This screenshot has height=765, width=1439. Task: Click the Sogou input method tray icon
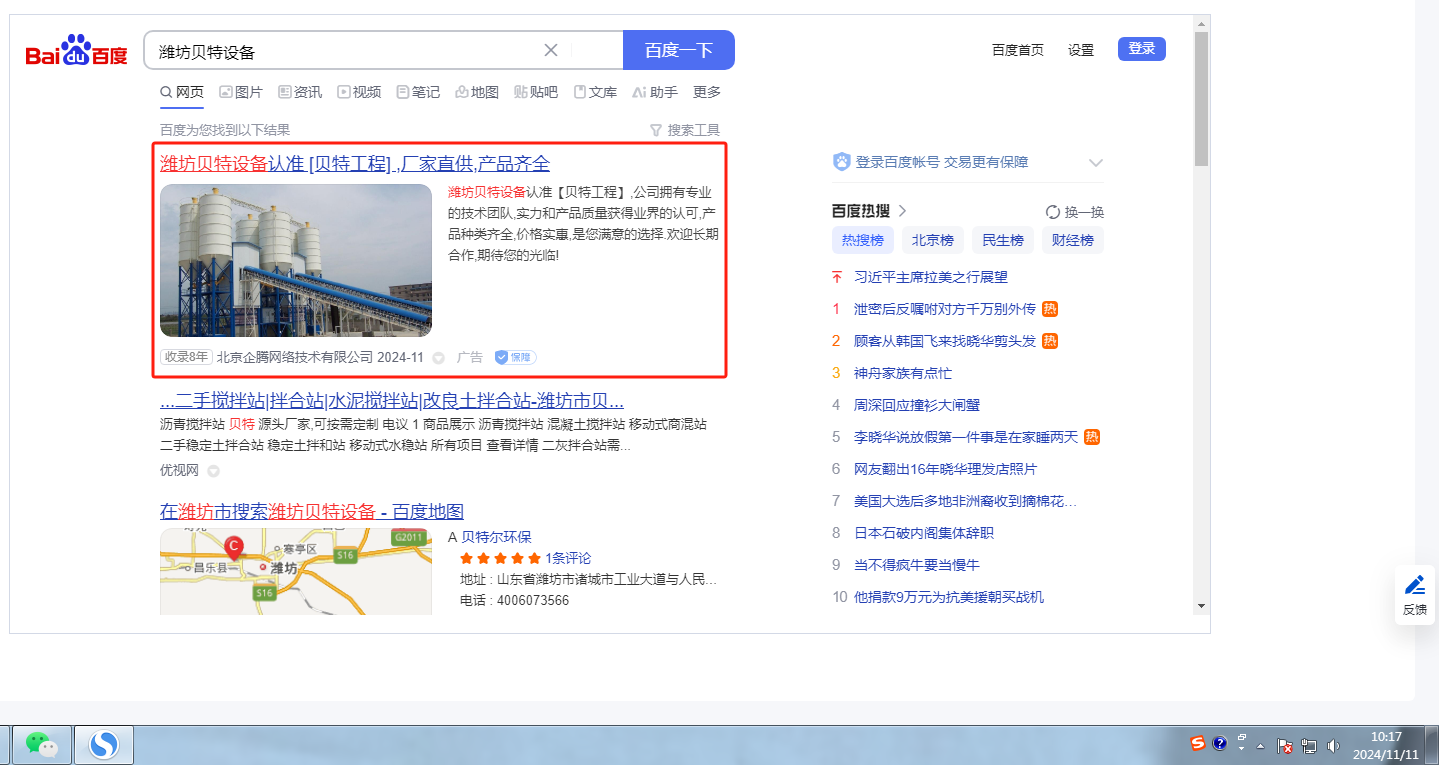click(x=1197, y=744)
